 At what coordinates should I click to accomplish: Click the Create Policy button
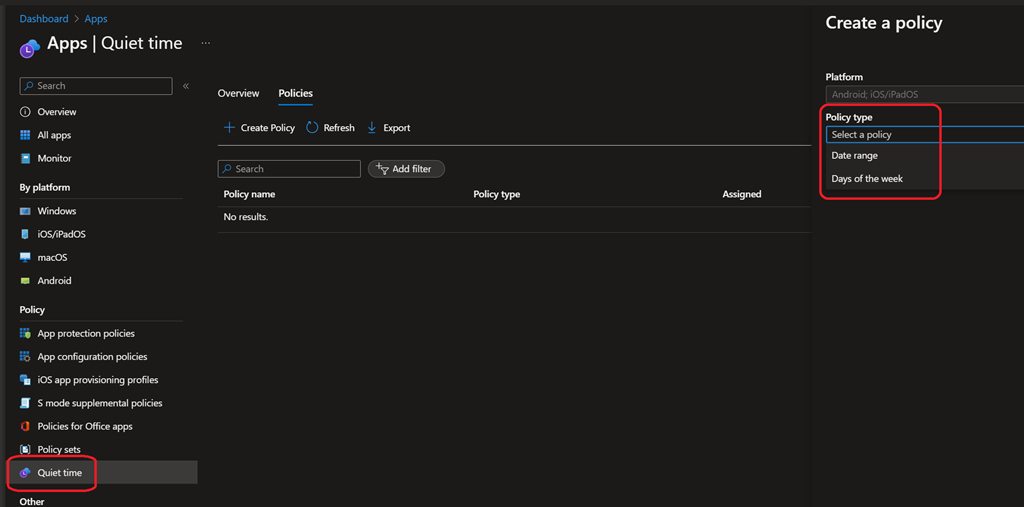(259, 128)
